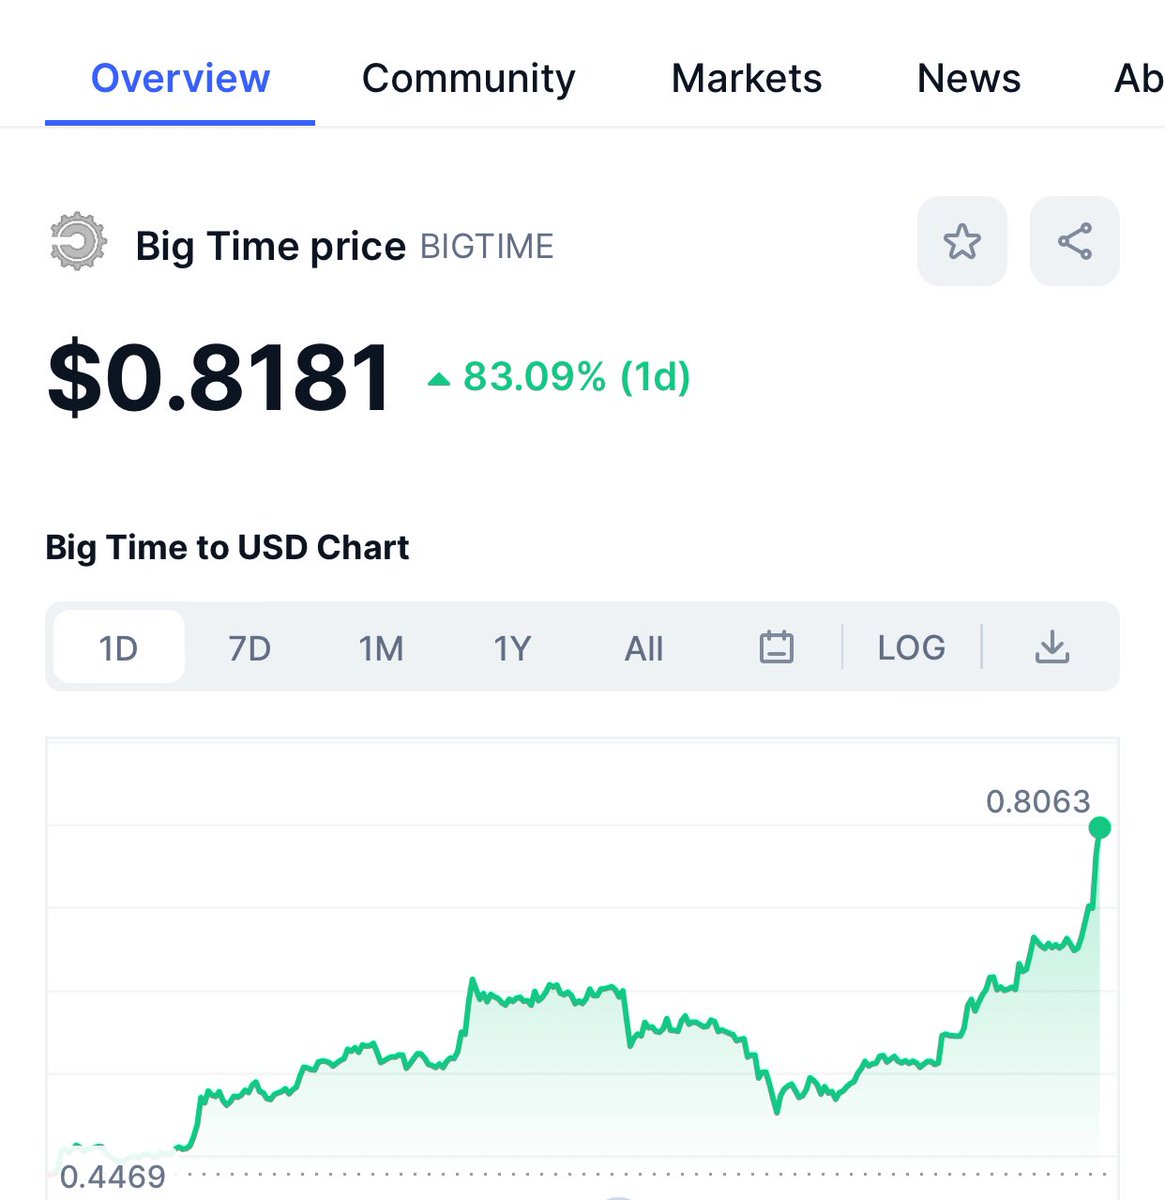The width and height of the screenshot is (1165, 1200).
Task: Click the 83.09% (1d) change indicator
Action: point(559,377)
